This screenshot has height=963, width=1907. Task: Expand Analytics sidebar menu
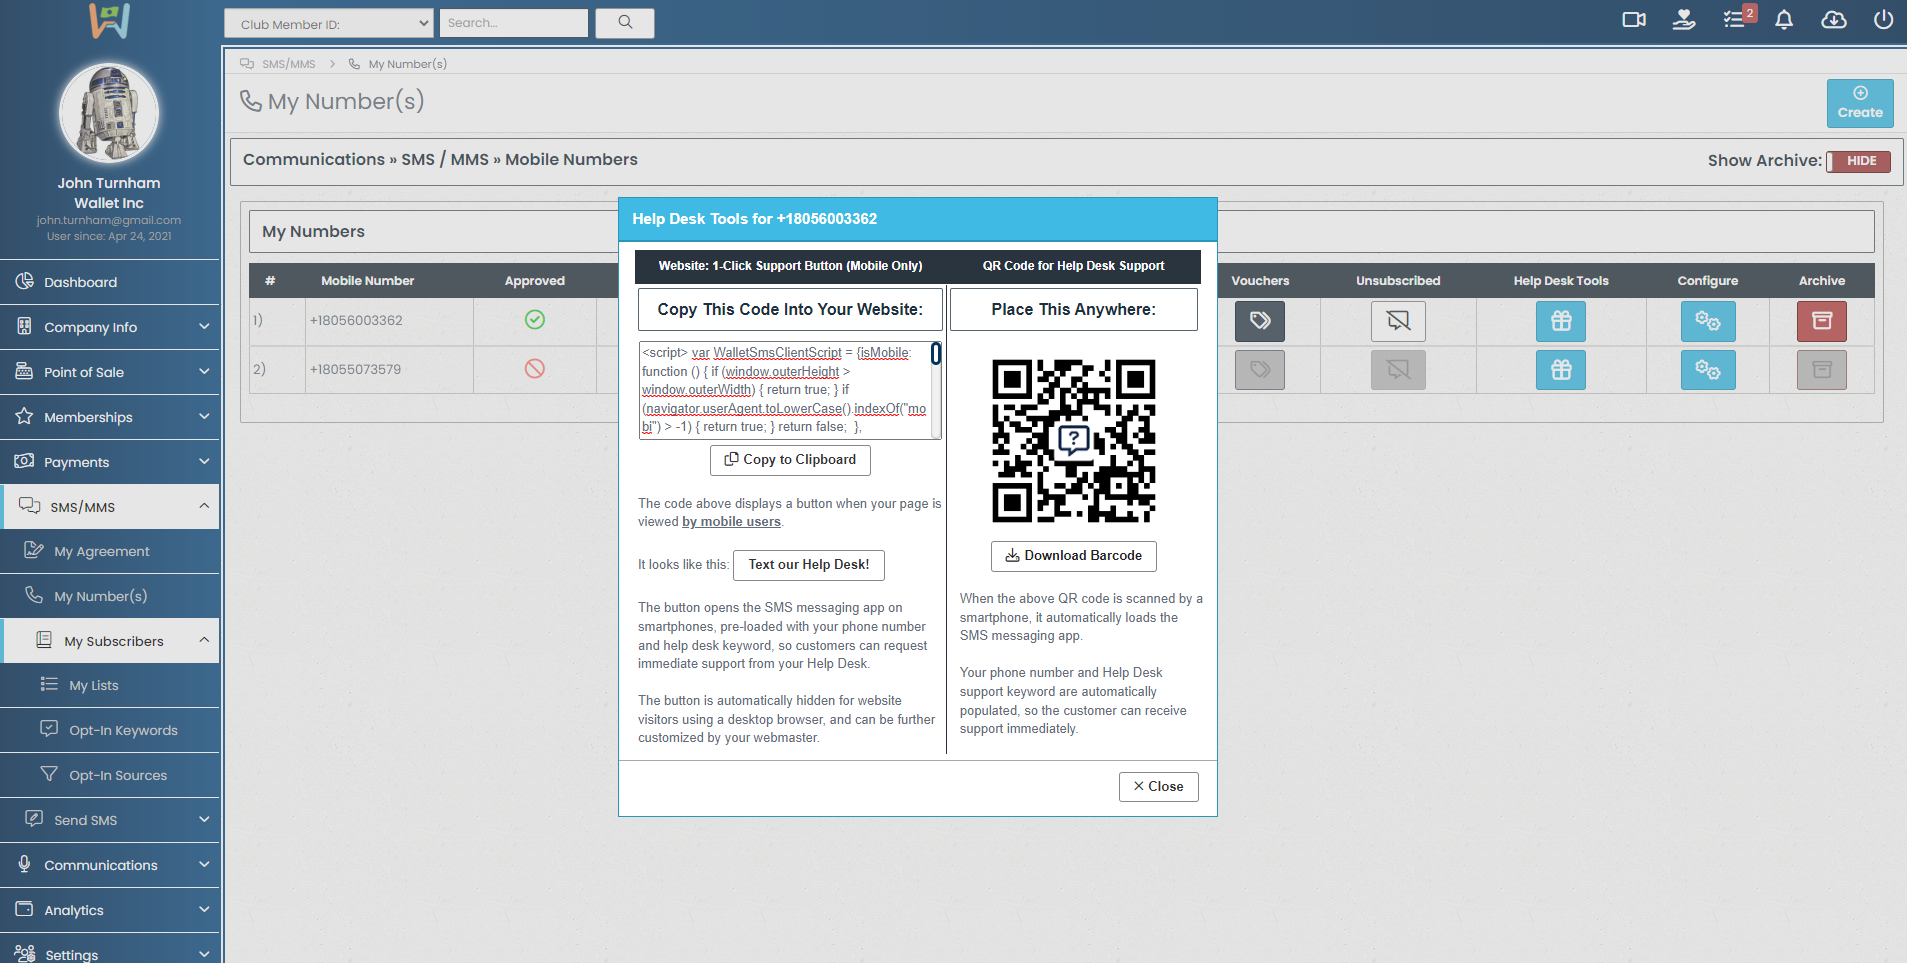pyautogui.click(x=109, y=910)
